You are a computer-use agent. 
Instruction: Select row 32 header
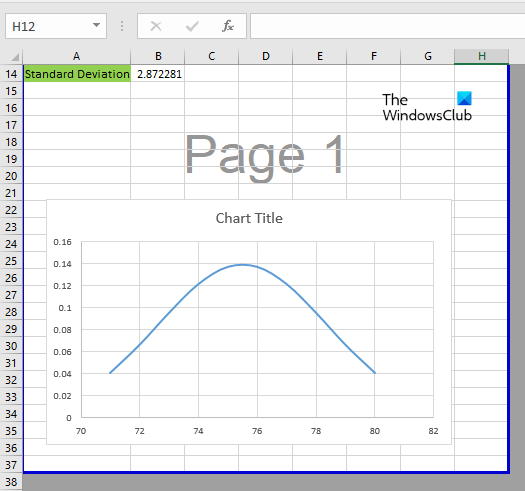(x=11, y=380)
